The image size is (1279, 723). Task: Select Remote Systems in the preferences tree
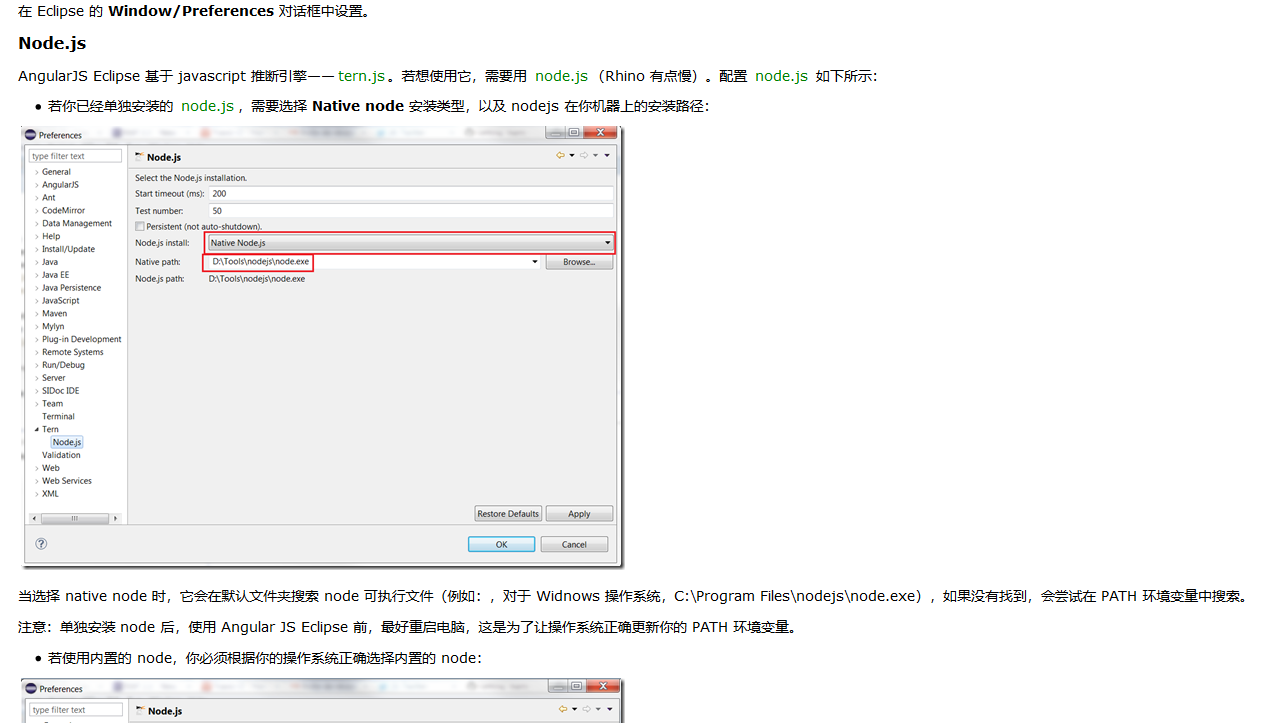pyautogui.click(x=73, y=353)
